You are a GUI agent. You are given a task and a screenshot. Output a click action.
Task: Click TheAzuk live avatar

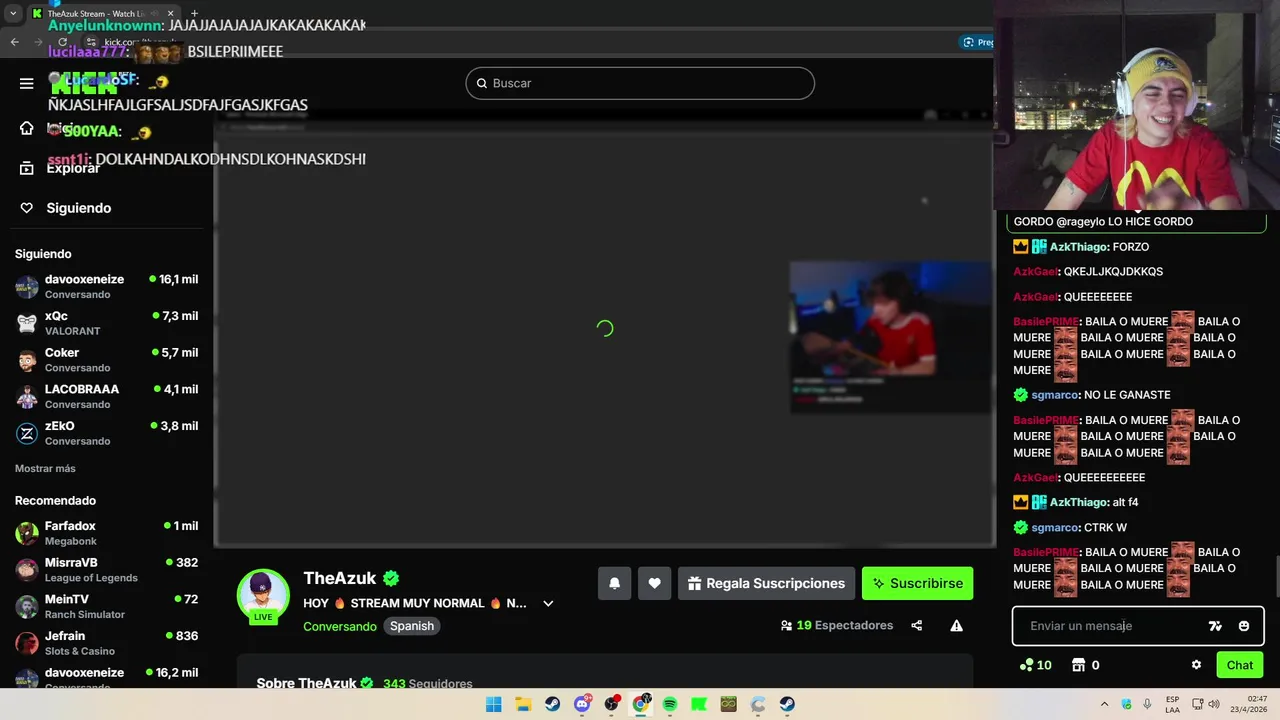pos(262,595)
